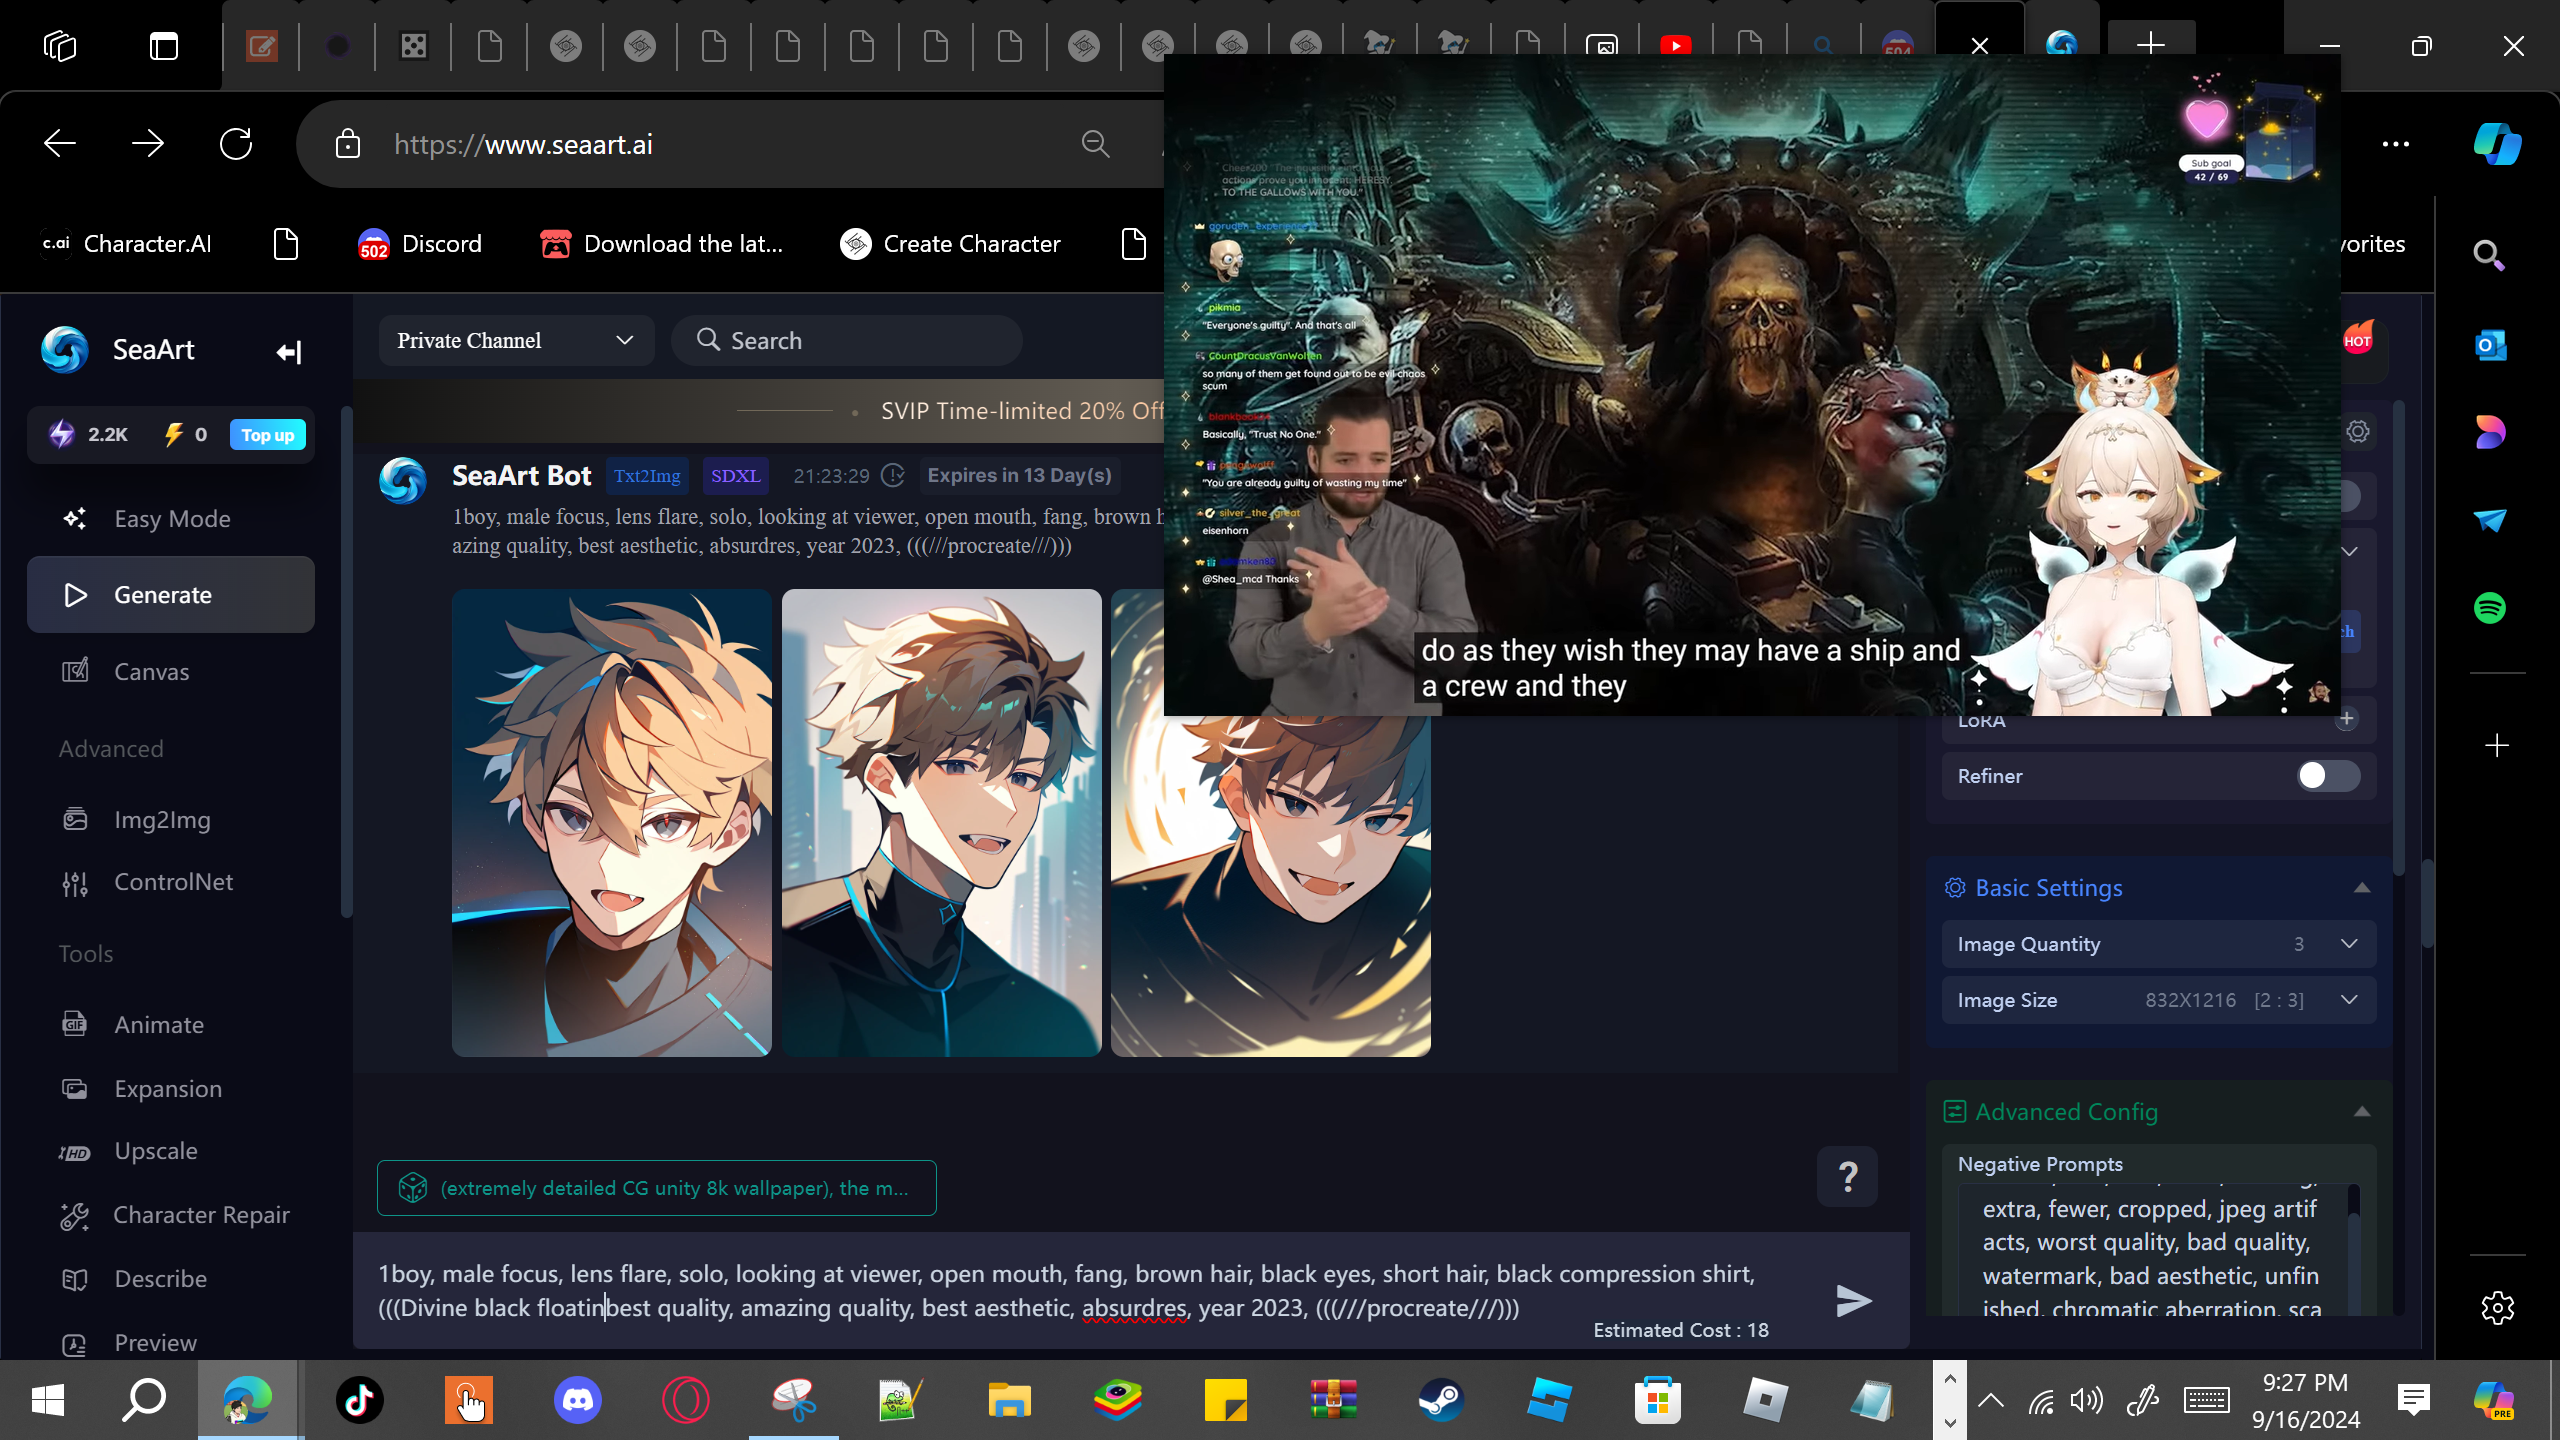
Task: Open the tab actions menu icon
Action: pyautogui.click(x=164, y=46)
